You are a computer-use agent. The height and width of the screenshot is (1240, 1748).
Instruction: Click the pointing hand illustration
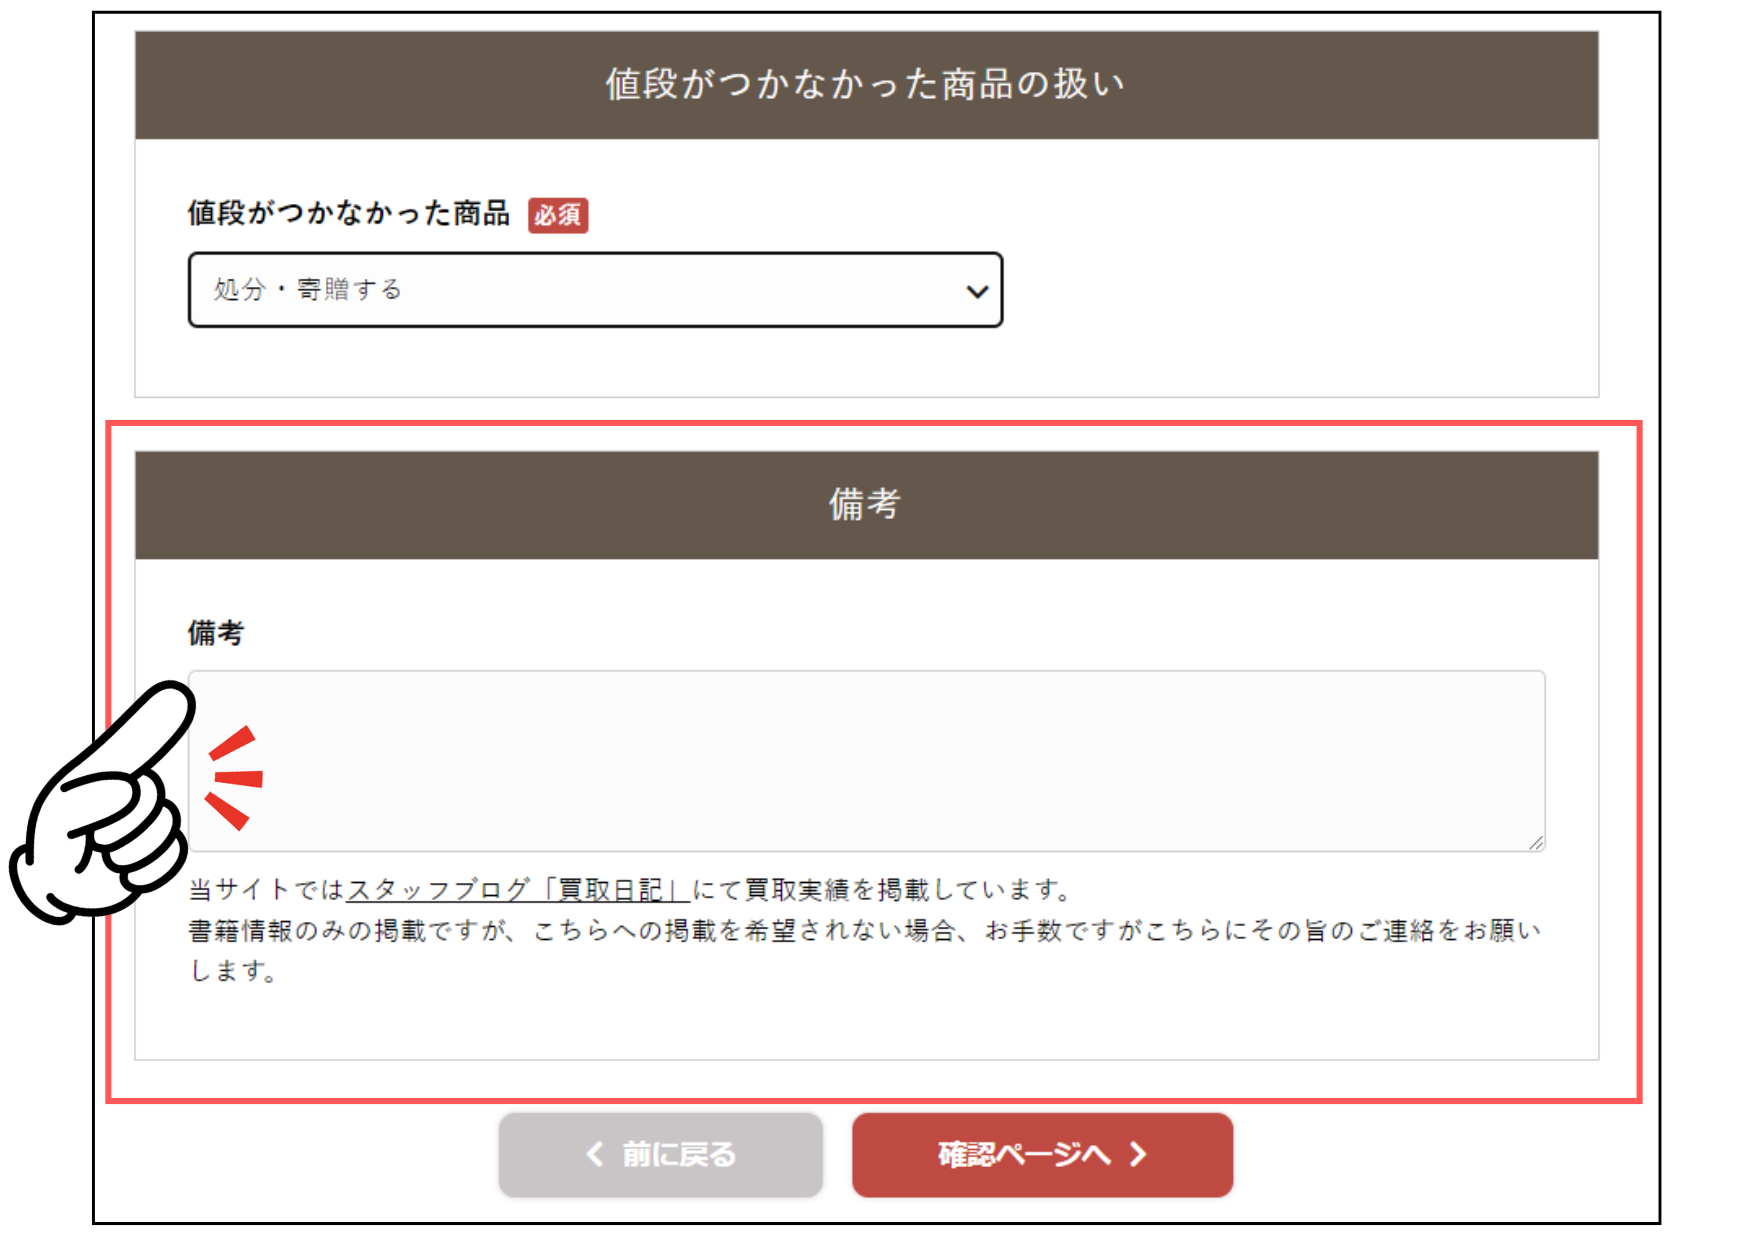(x=105, y=810)
